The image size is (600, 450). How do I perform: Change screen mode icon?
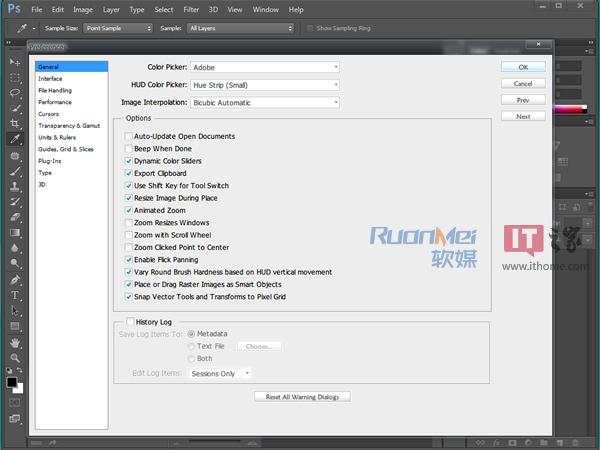click(15, 419)
